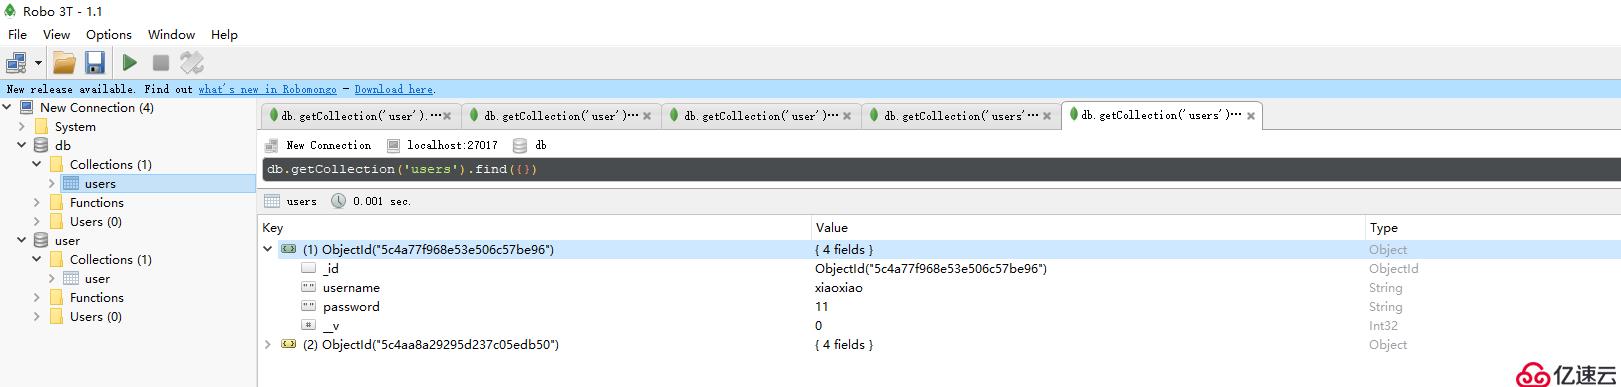The image size is (1621, 387).
Task: Select the System folder
Action: (x=75, y=126)
